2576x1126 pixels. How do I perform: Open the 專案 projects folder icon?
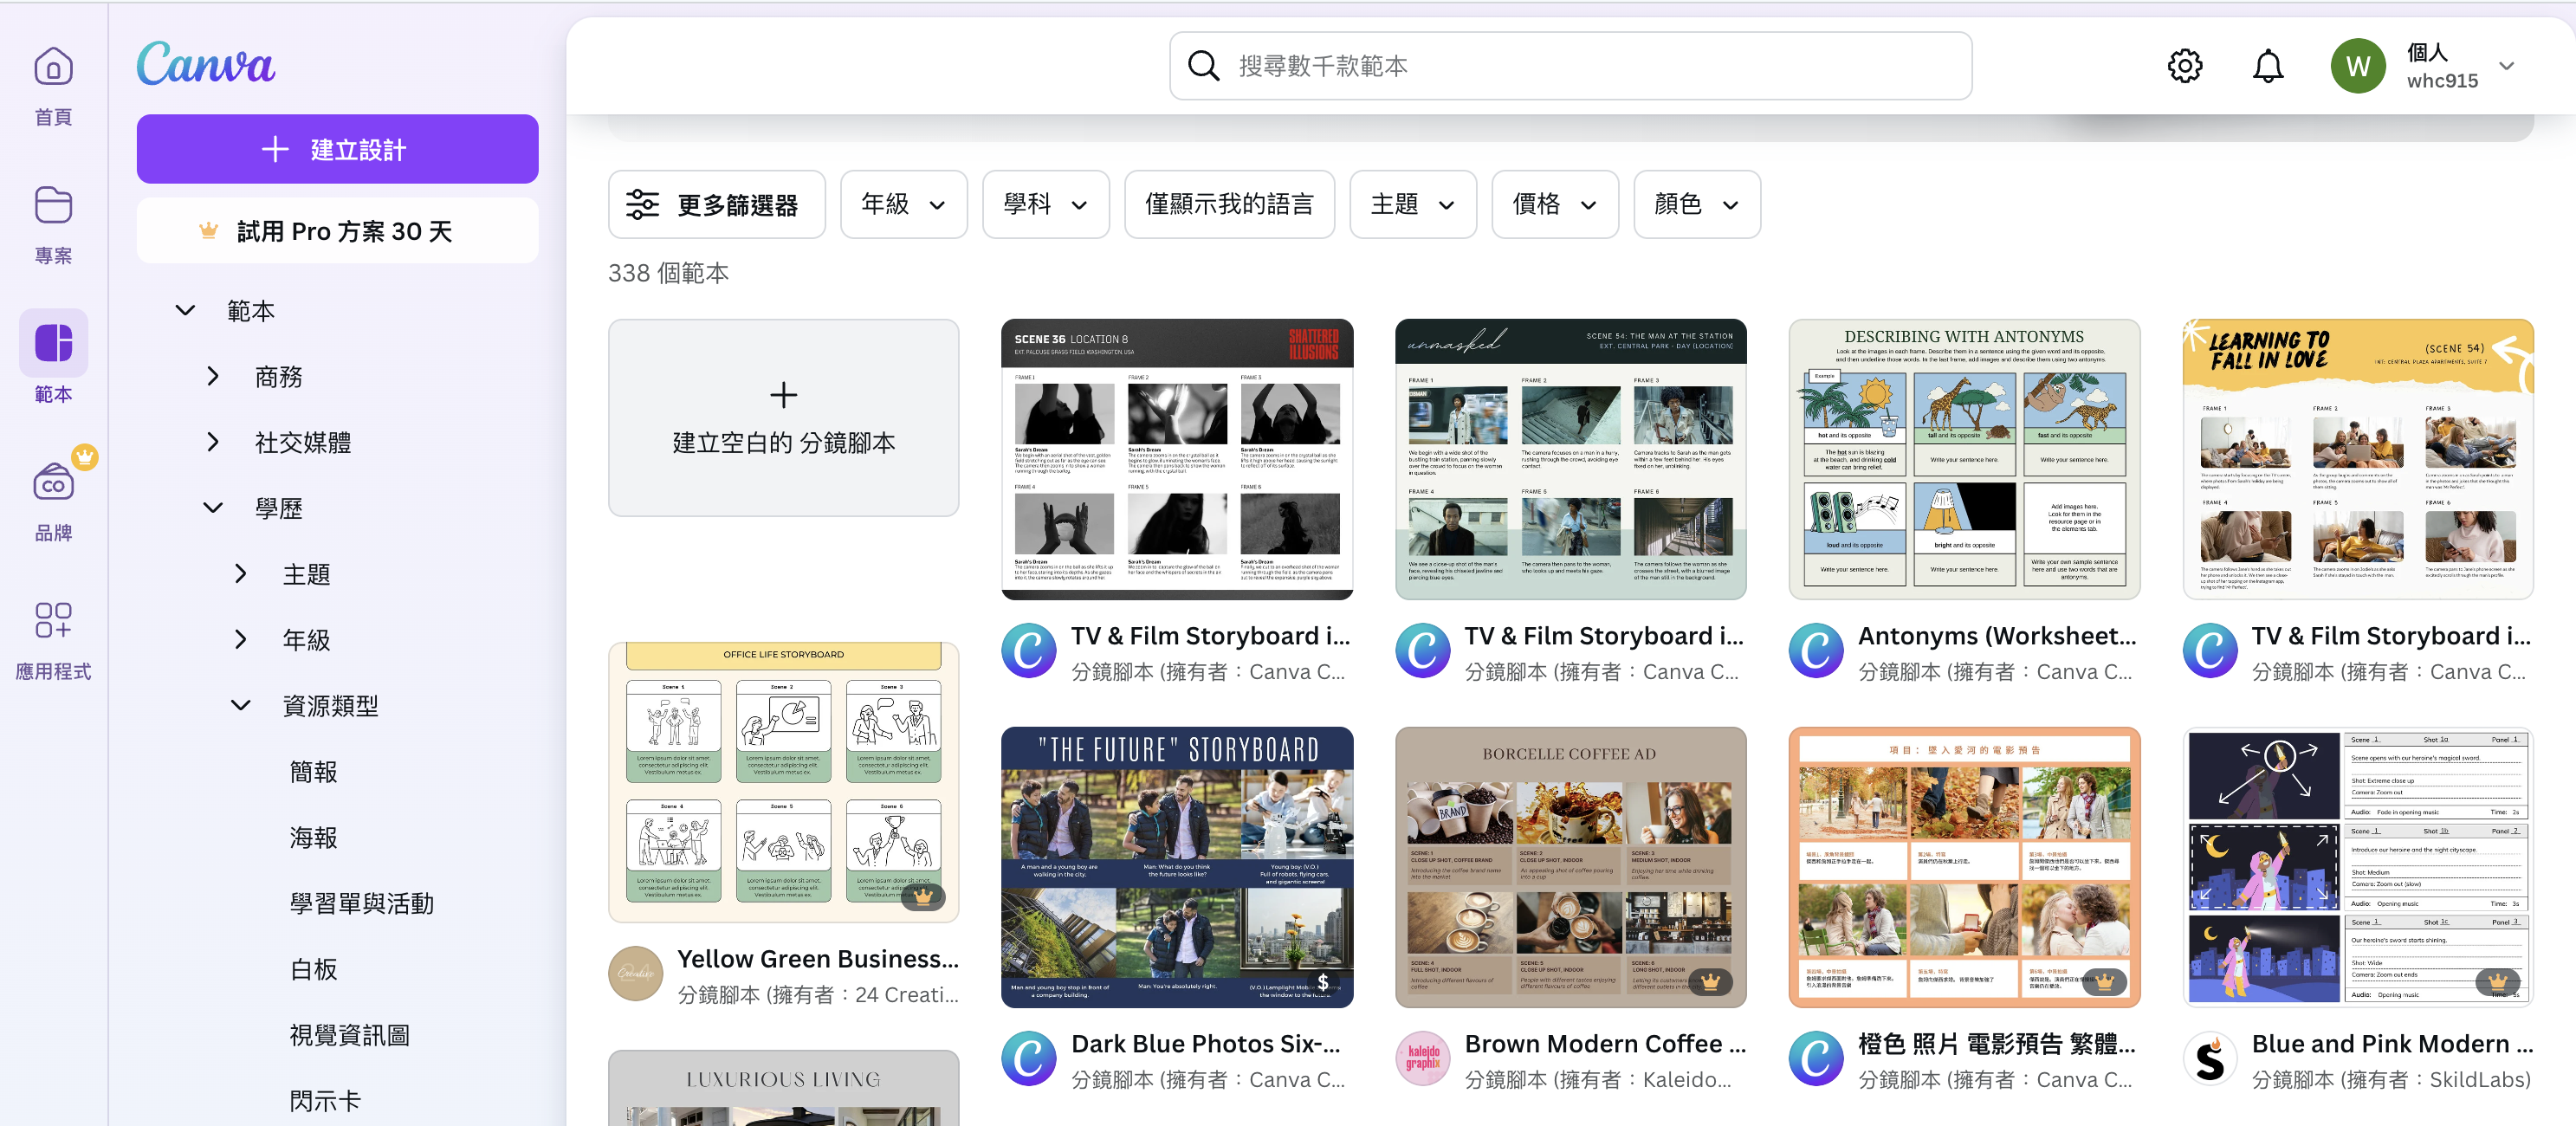[53, 206]
